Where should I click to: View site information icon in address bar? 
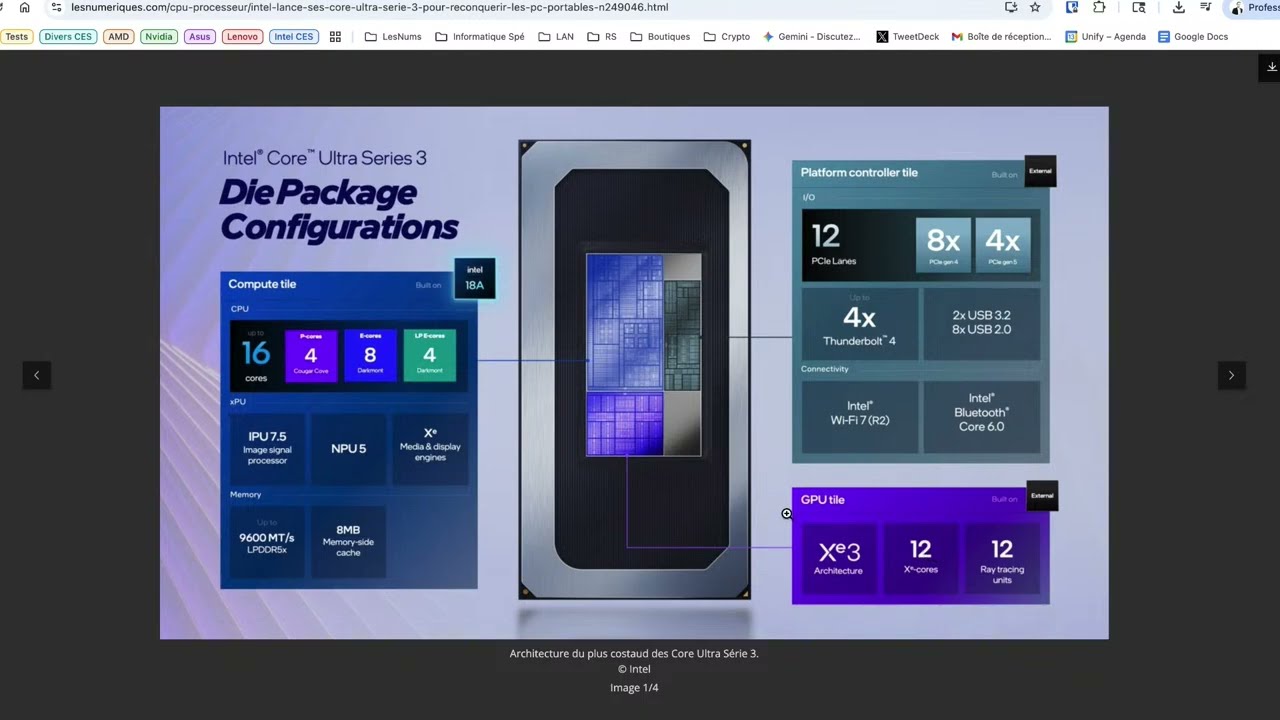(56, 7)
